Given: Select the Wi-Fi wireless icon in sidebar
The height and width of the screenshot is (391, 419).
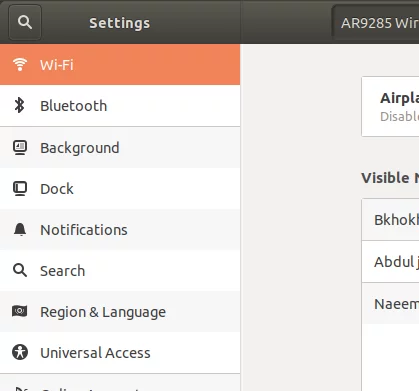Looking at the screenshot, I should click(20, 64).
